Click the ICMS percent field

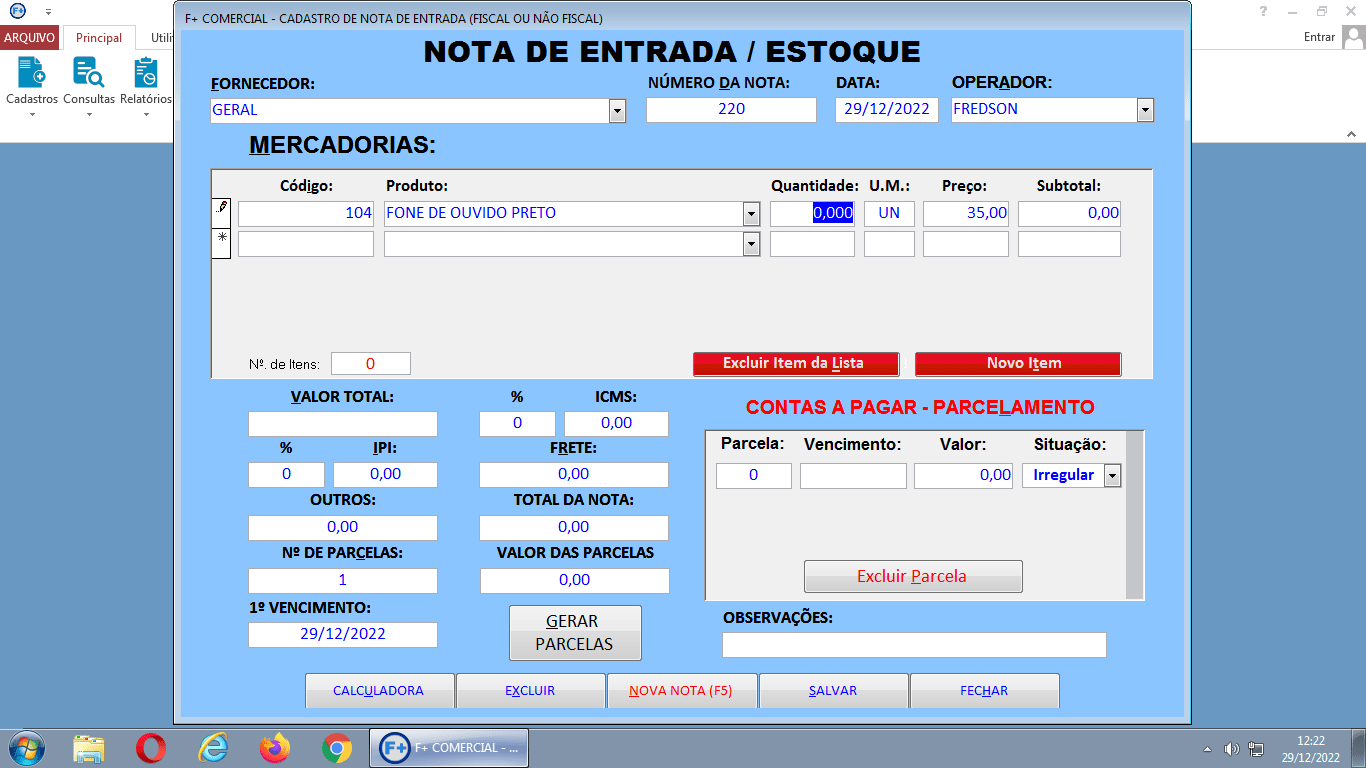click(517, 424)
